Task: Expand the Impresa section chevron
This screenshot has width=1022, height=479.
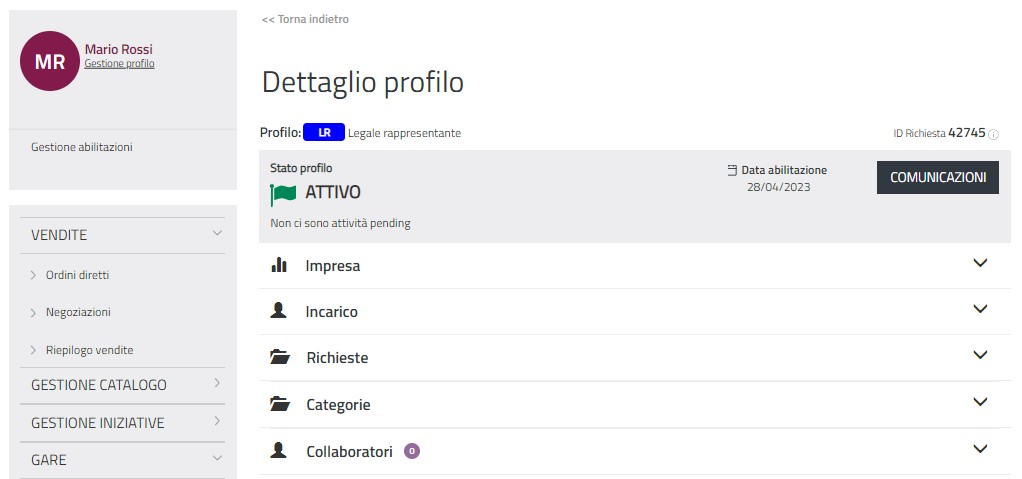Action: click(980, 264)
